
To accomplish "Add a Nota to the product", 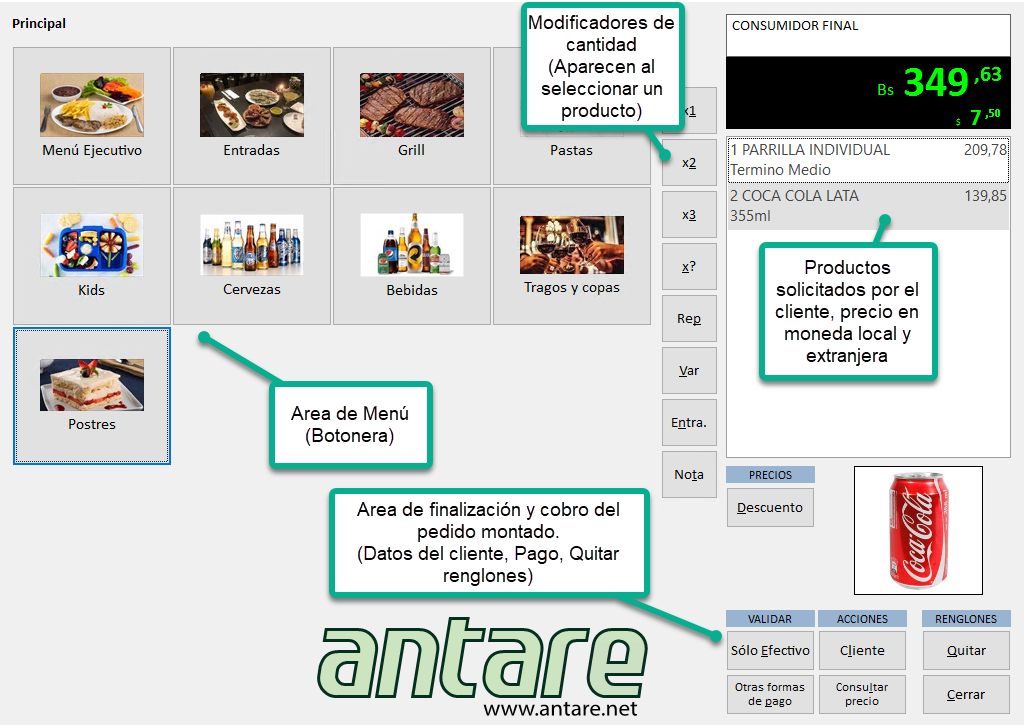I will (689, 475).
